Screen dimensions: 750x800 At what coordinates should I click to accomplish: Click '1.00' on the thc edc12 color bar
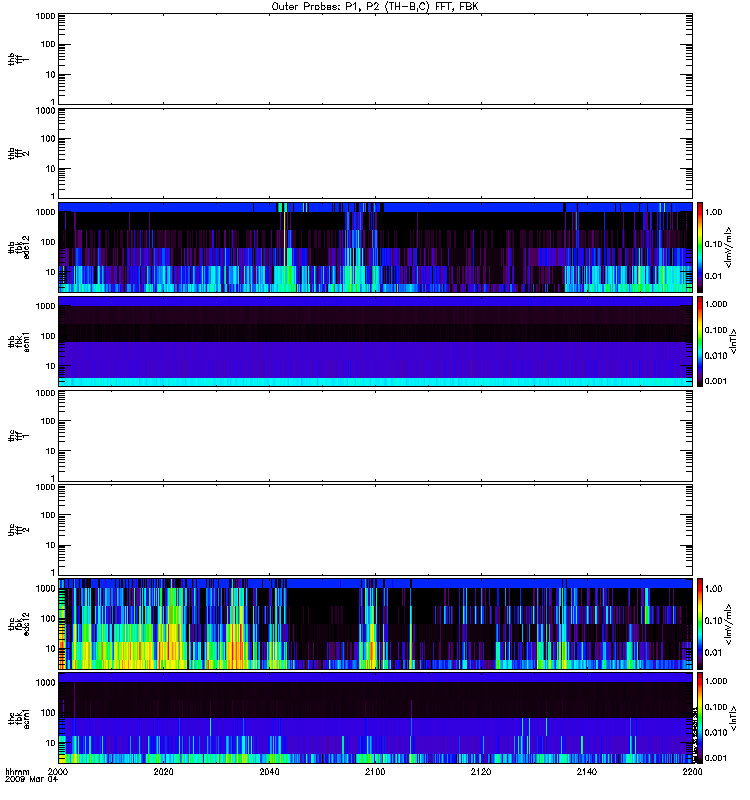tap(713, 589)
